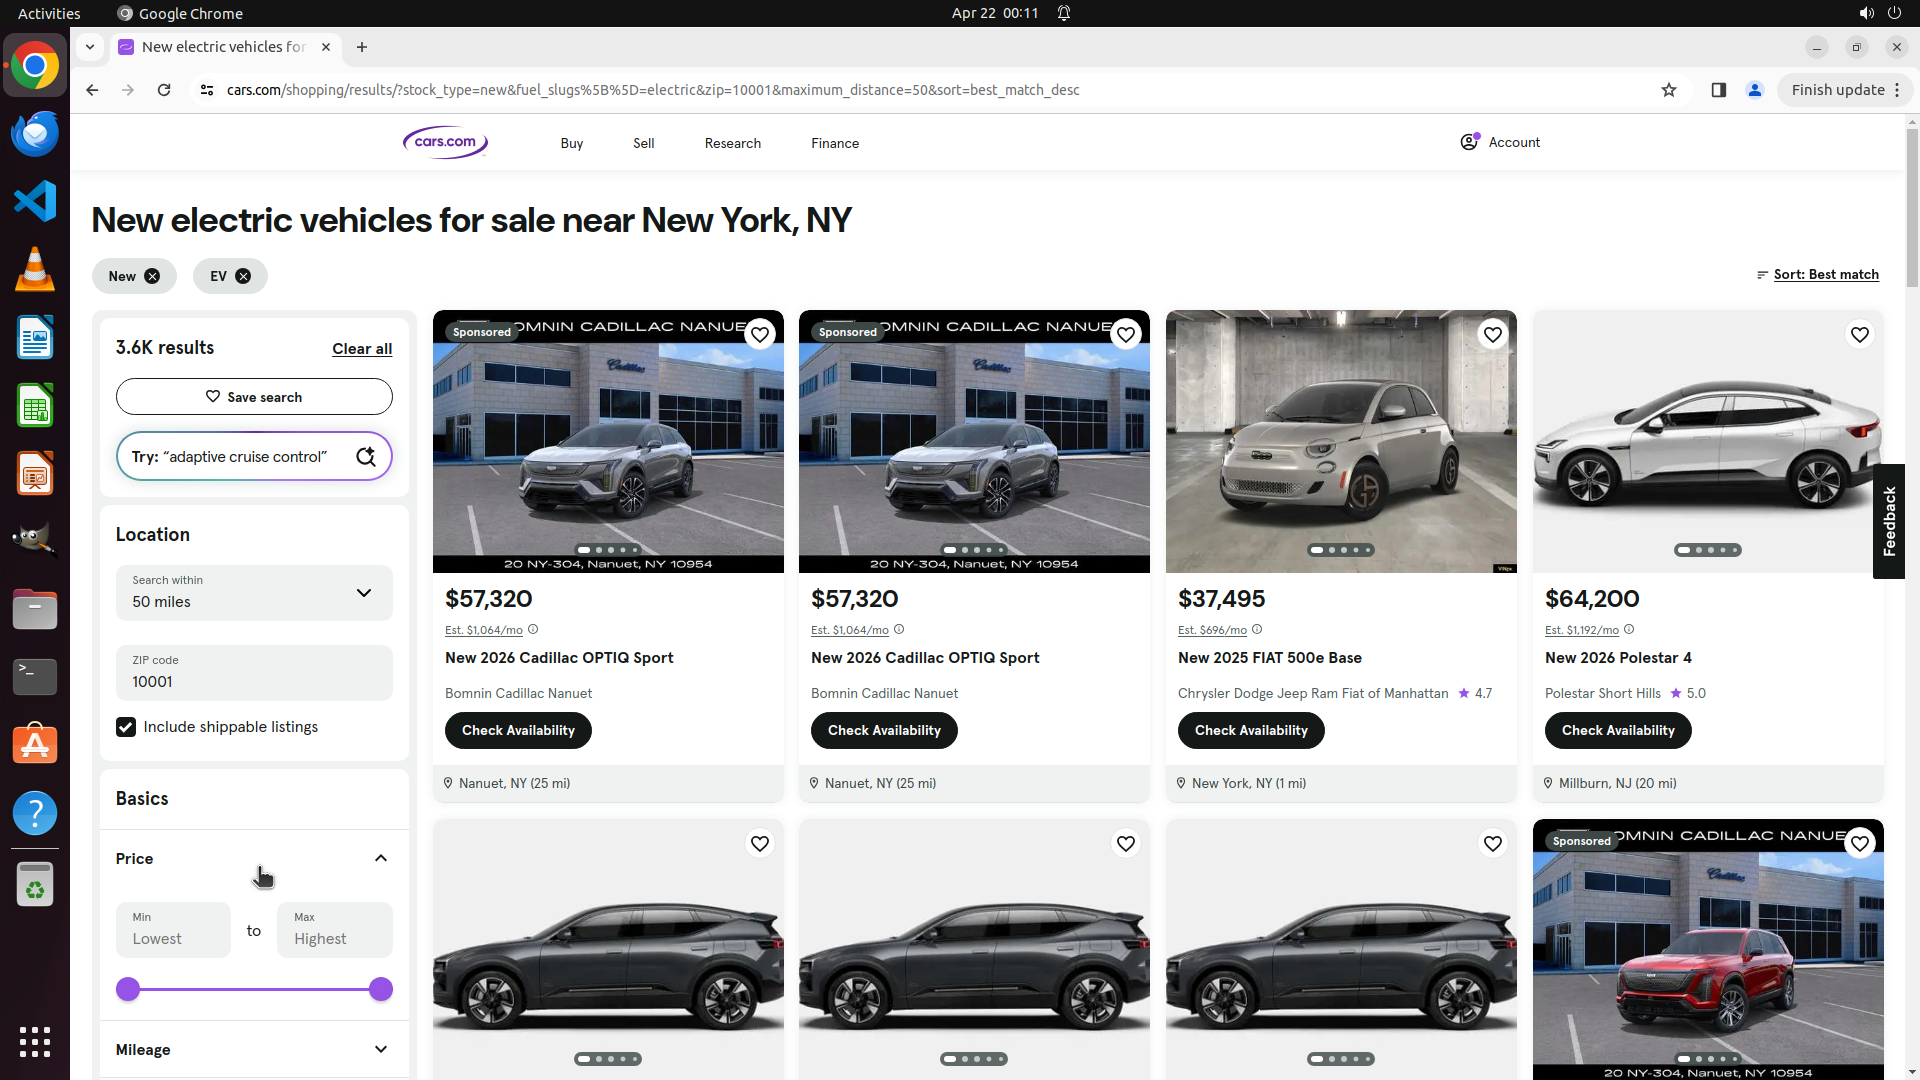The image size is (1920, 1080).
Task: Click heart icon on Polestar 4 listing
Action: point(1859,335)
